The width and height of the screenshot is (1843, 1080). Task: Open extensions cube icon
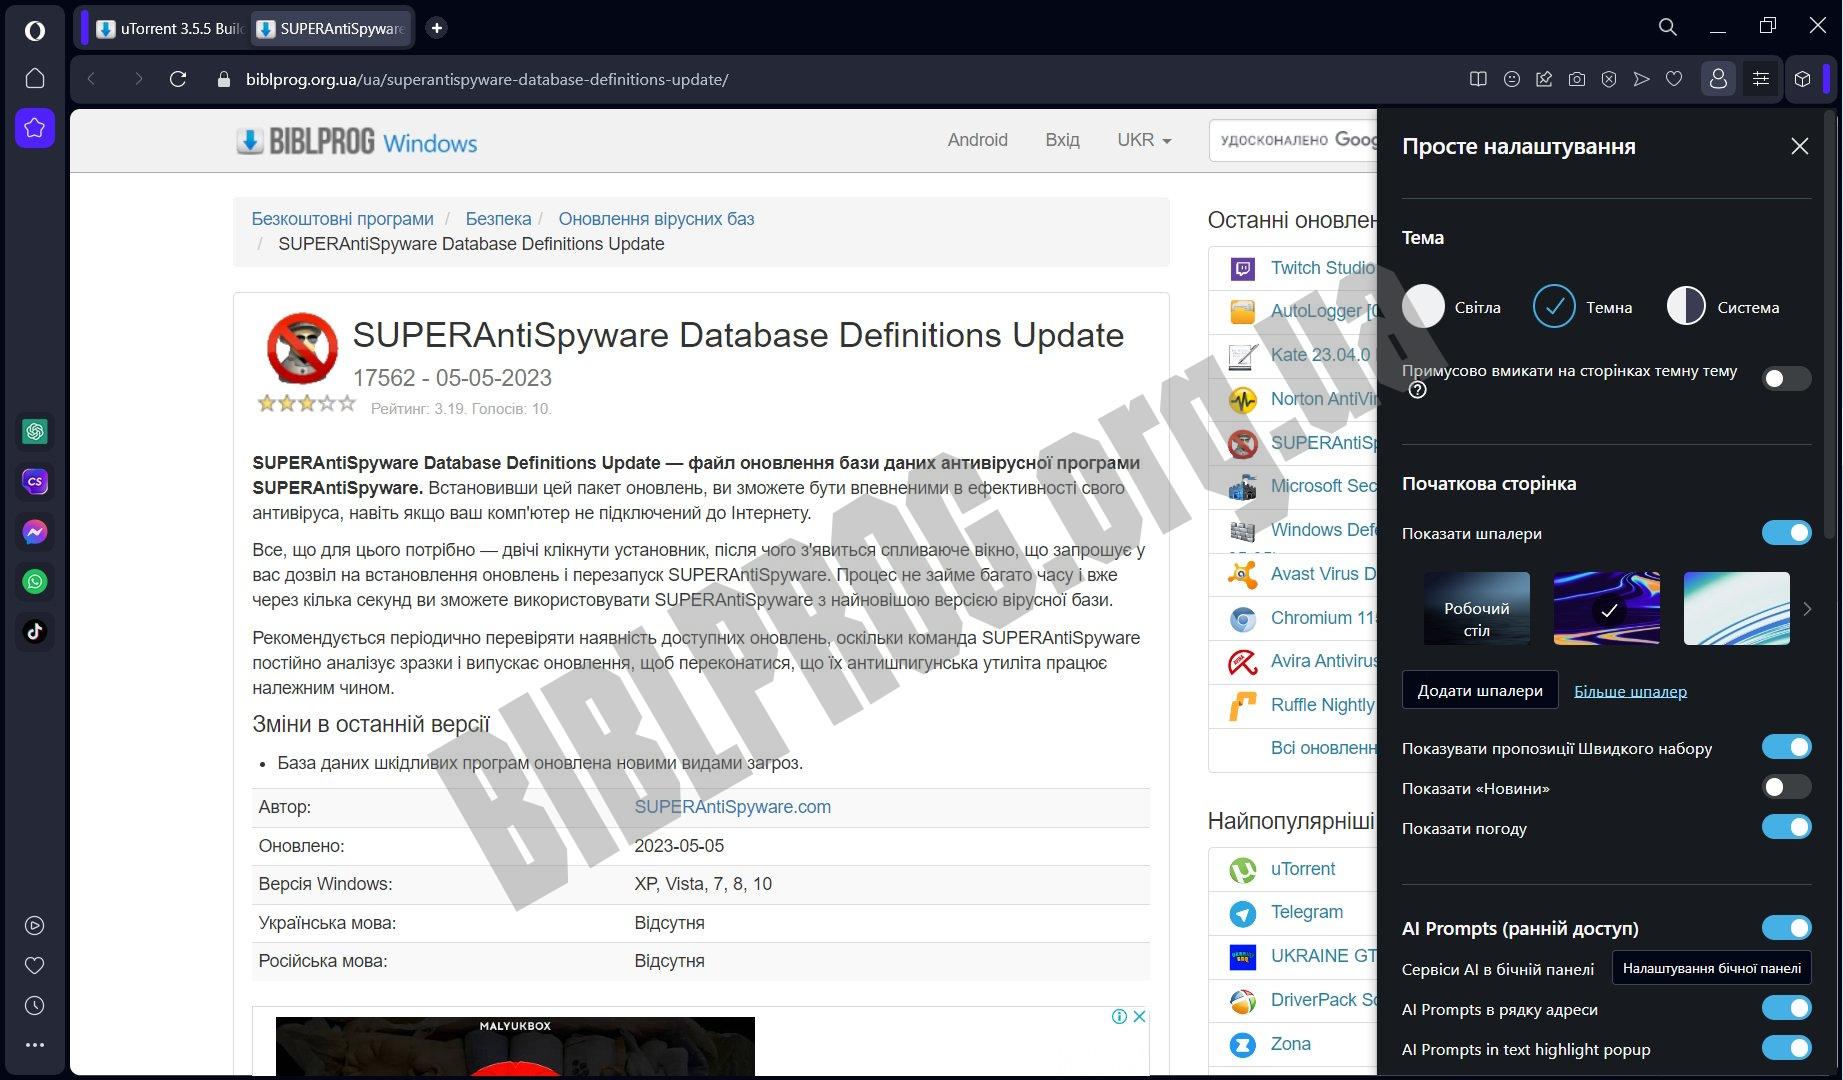point(1802,79)
